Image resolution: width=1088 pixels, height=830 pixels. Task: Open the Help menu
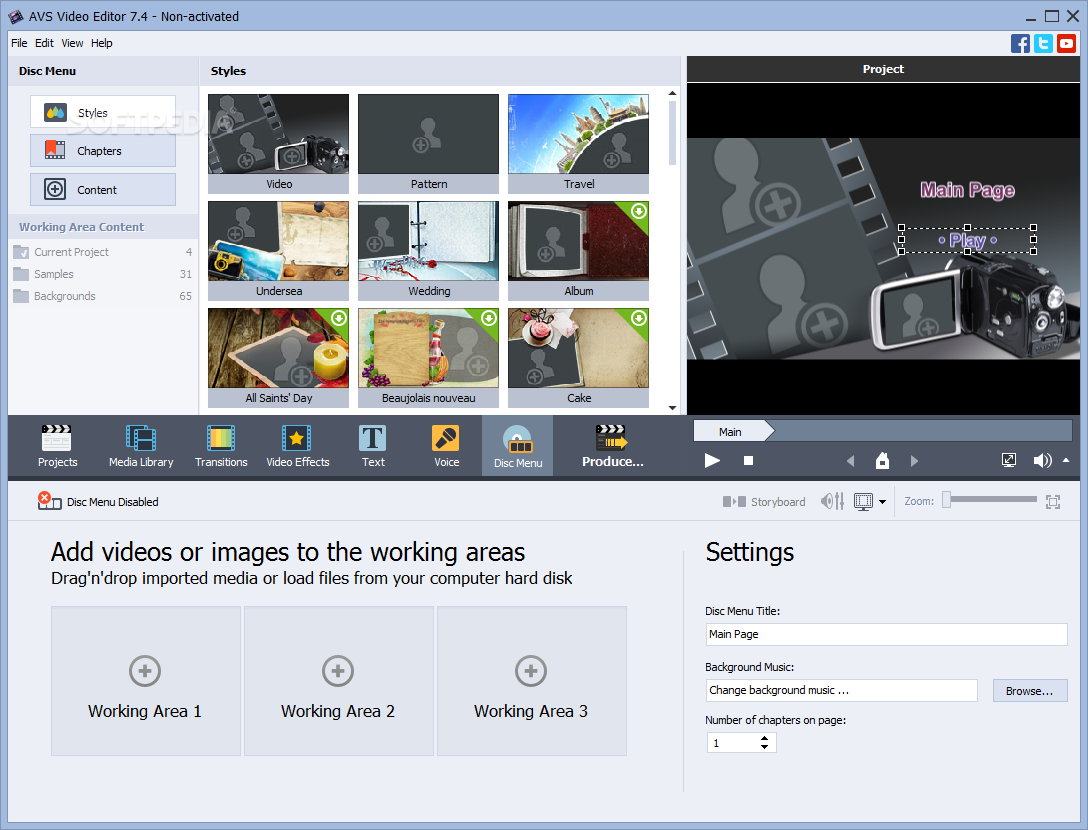101,43
